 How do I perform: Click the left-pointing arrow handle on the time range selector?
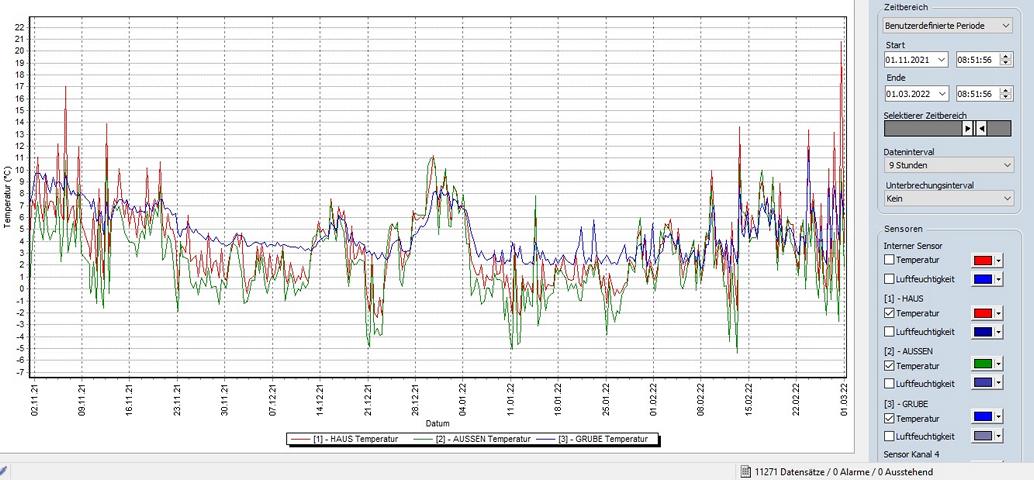(981, 129)
